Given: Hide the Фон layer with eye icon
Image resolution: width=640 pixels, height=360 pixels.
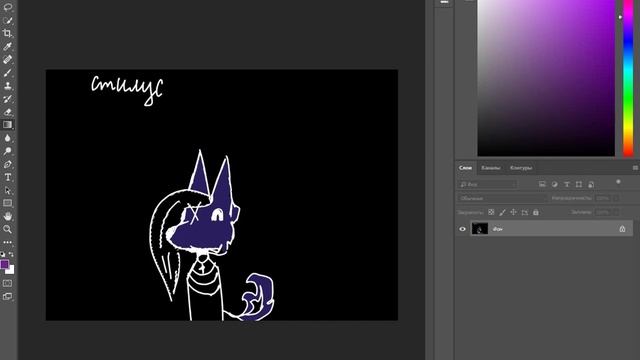Looking at the screenshot, I should pyautogui.click(x=462, y=229).
